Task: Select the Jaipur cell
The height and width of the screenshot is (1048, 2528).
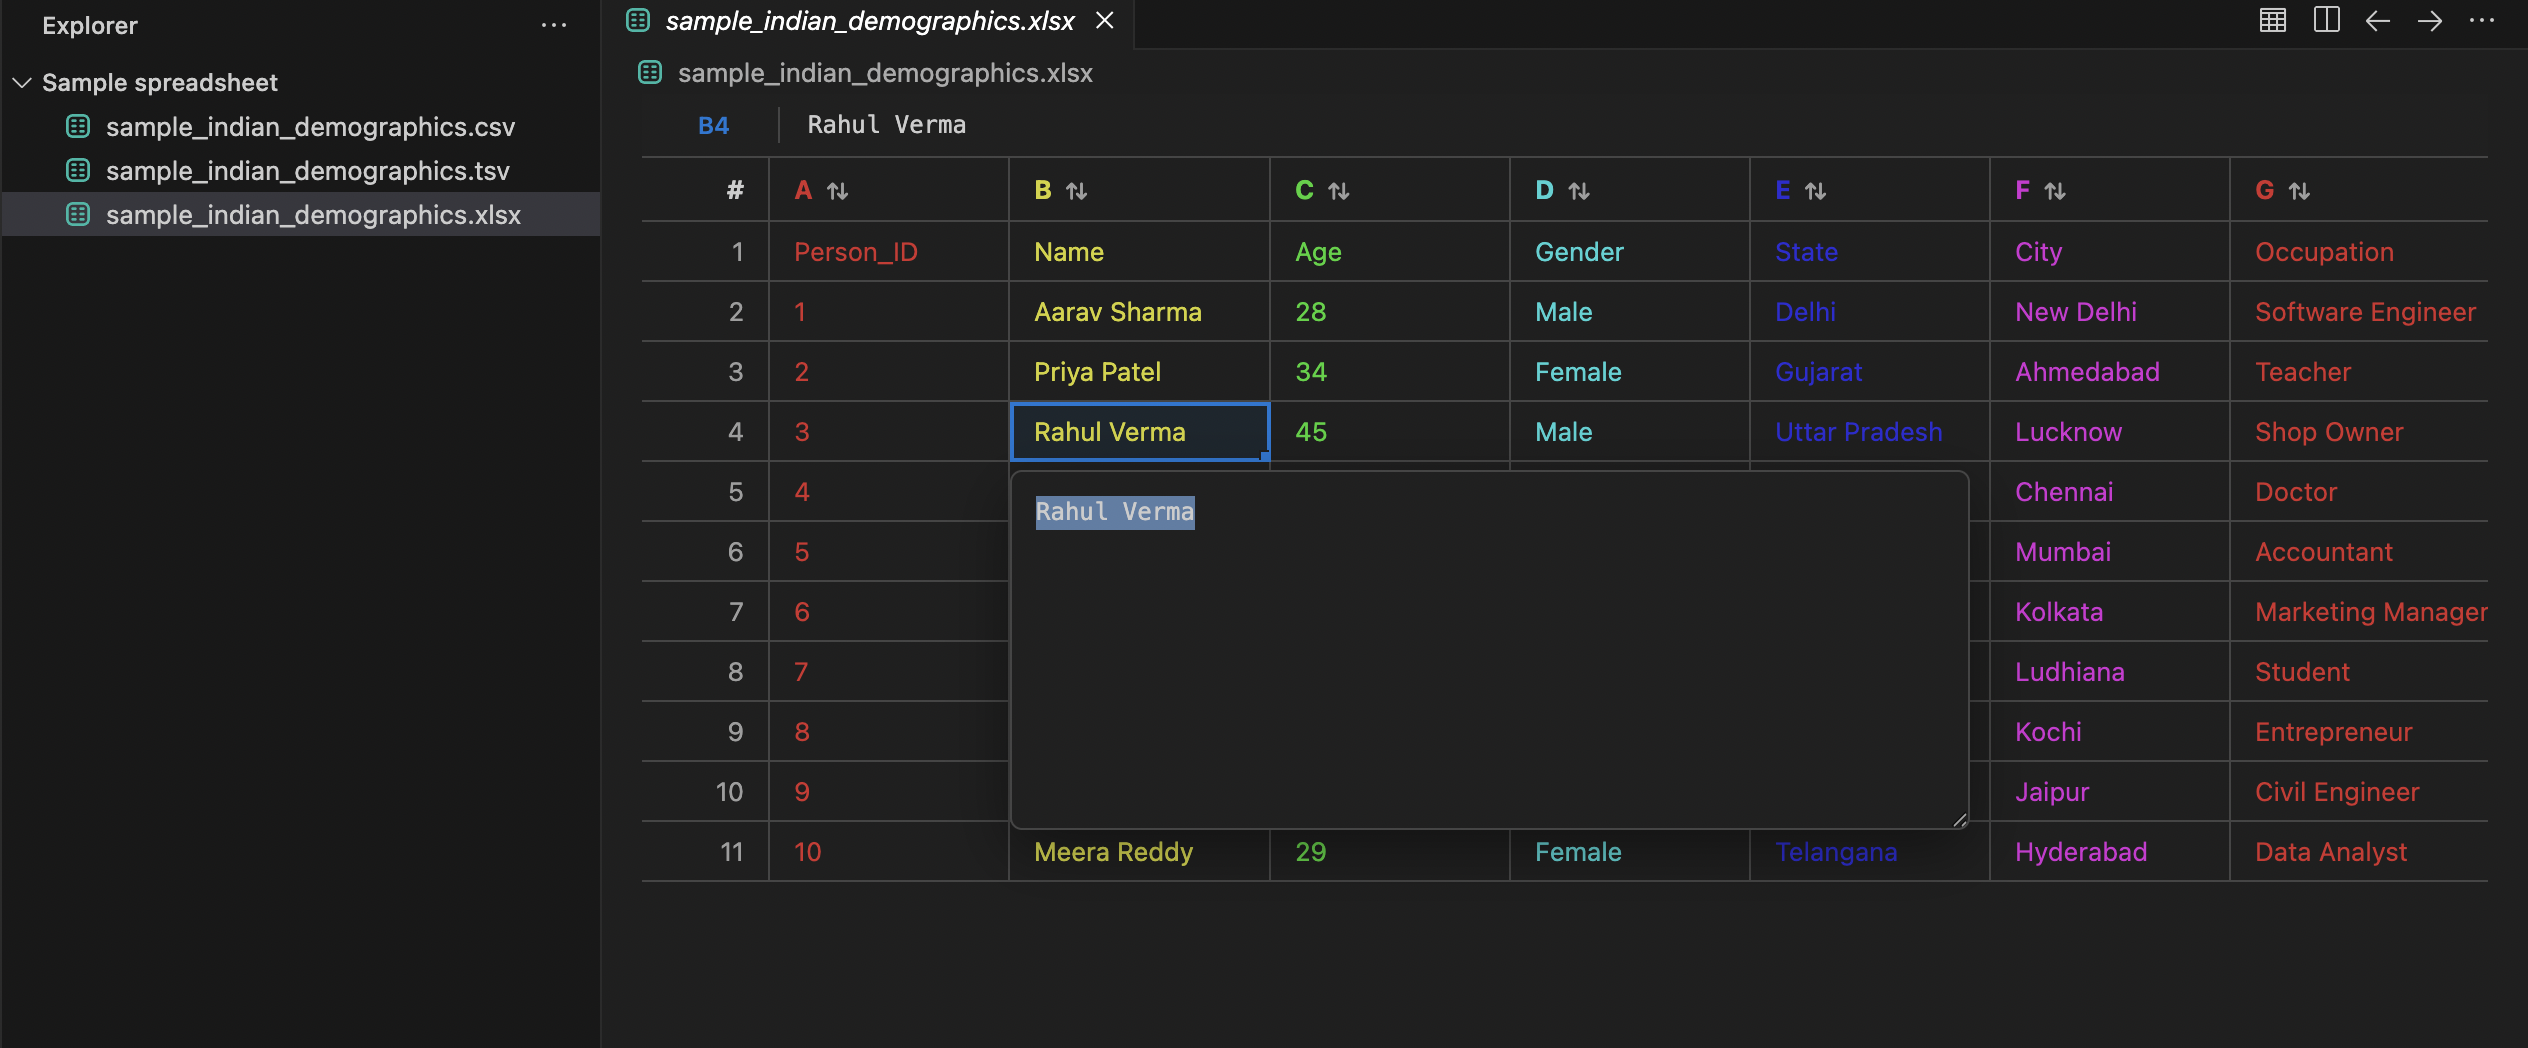Action: click(2110, 792)
